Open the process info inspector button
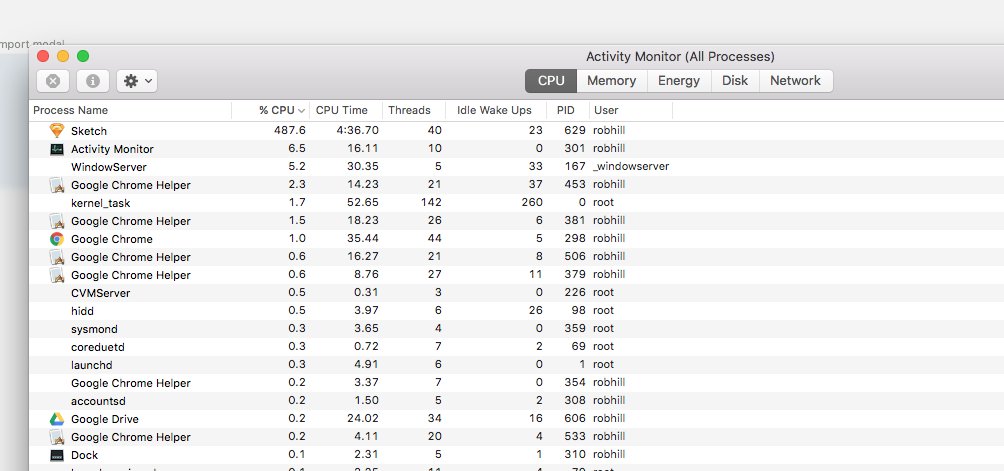This screenshot has width=1004, height=471. (x=93, y=81)
